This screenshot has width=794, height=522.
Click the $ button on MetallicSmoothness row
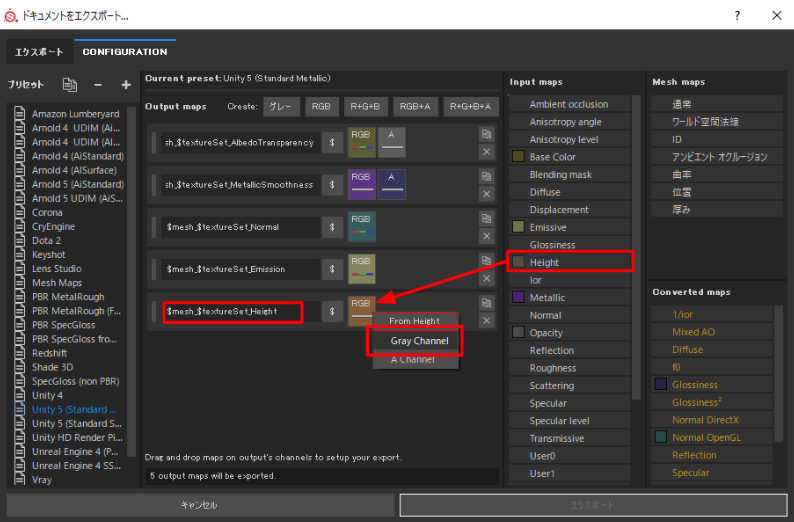pos(332,185)
